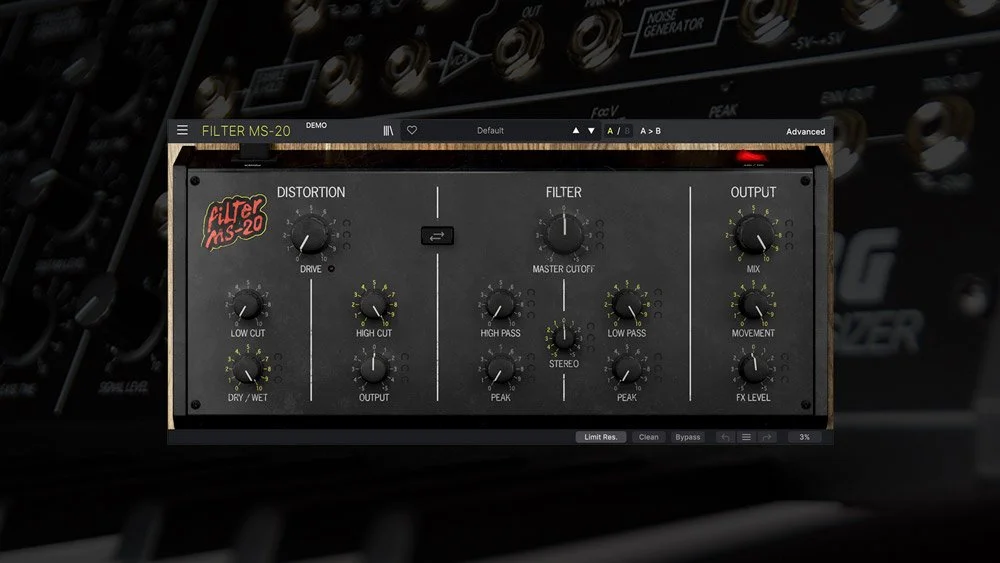Click the distortion Output knob
This screenshot has width=1000, height=563.
click(x=373, y=369)
